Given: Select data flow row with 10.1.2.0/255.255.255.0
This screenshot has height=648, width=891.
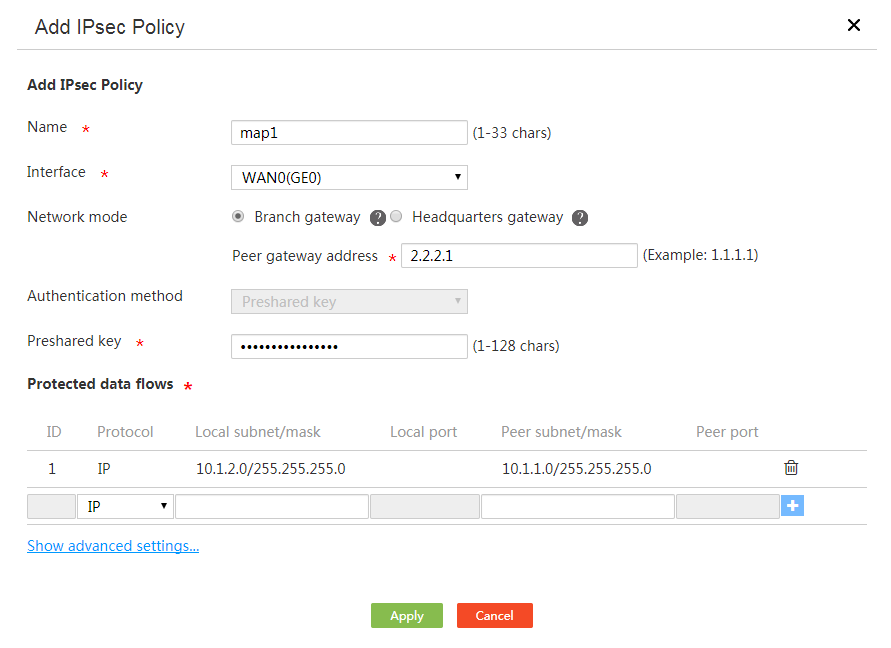Looking at the screenshot, I should (x=447, y=469).
